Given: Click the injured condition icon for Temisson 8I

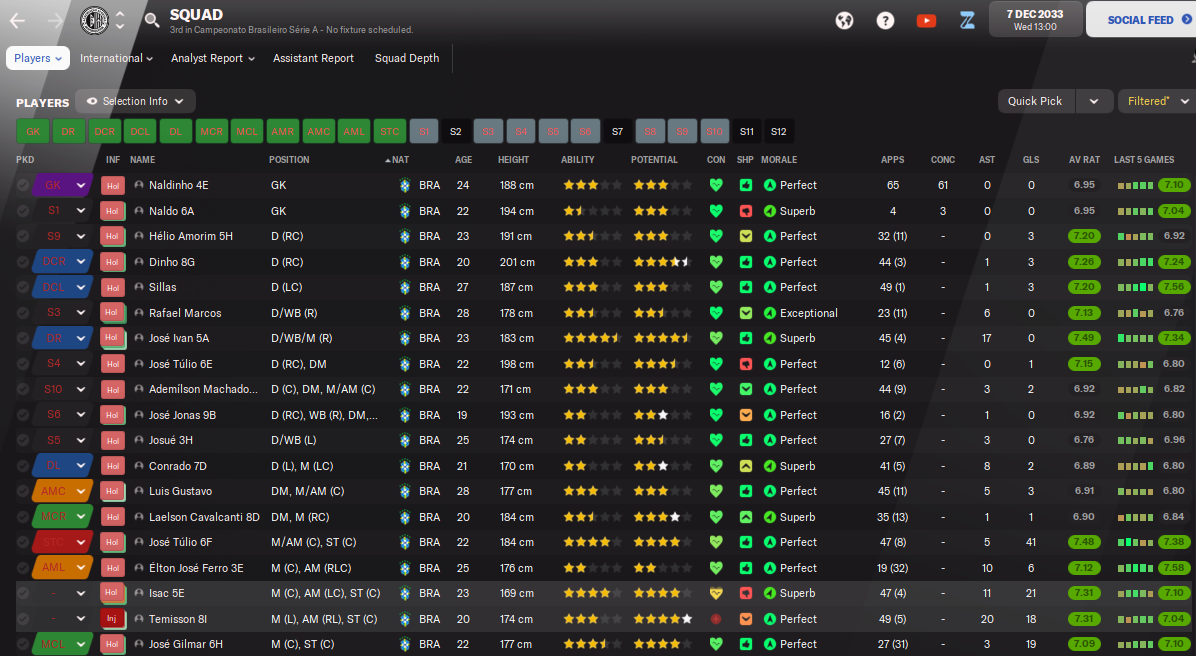Looking at the screenshot, I should [715, 619].
